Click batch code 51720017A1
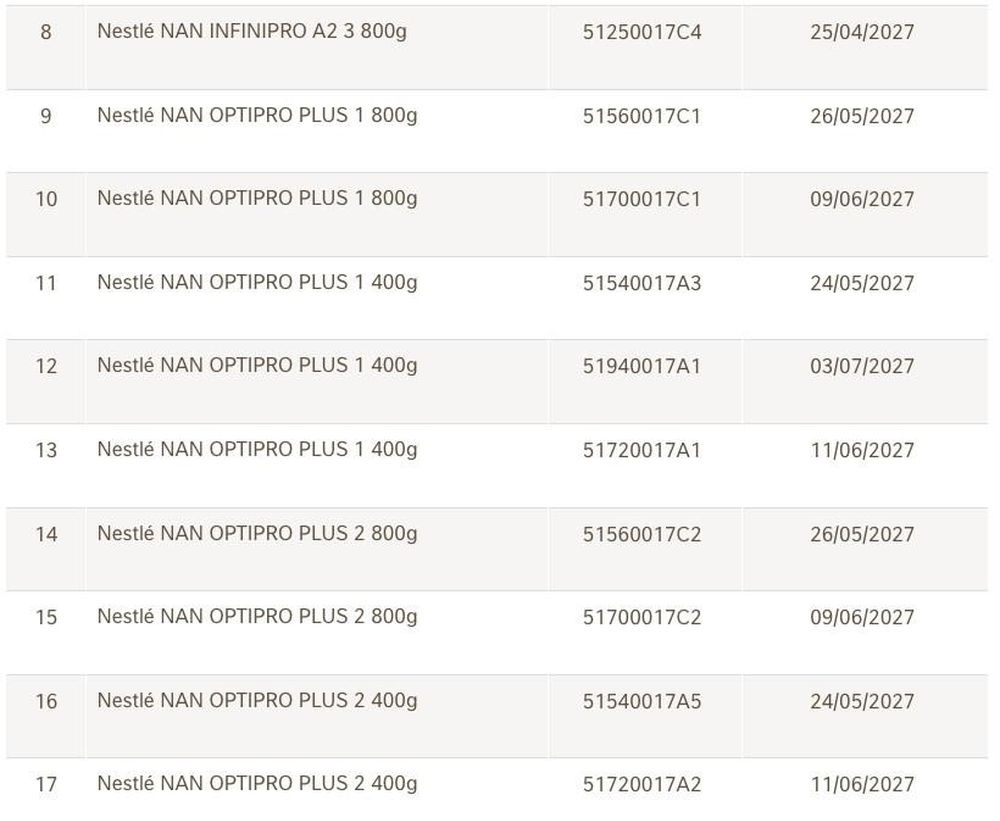Viewport: 1000px width, 821px height. [642, 450]
